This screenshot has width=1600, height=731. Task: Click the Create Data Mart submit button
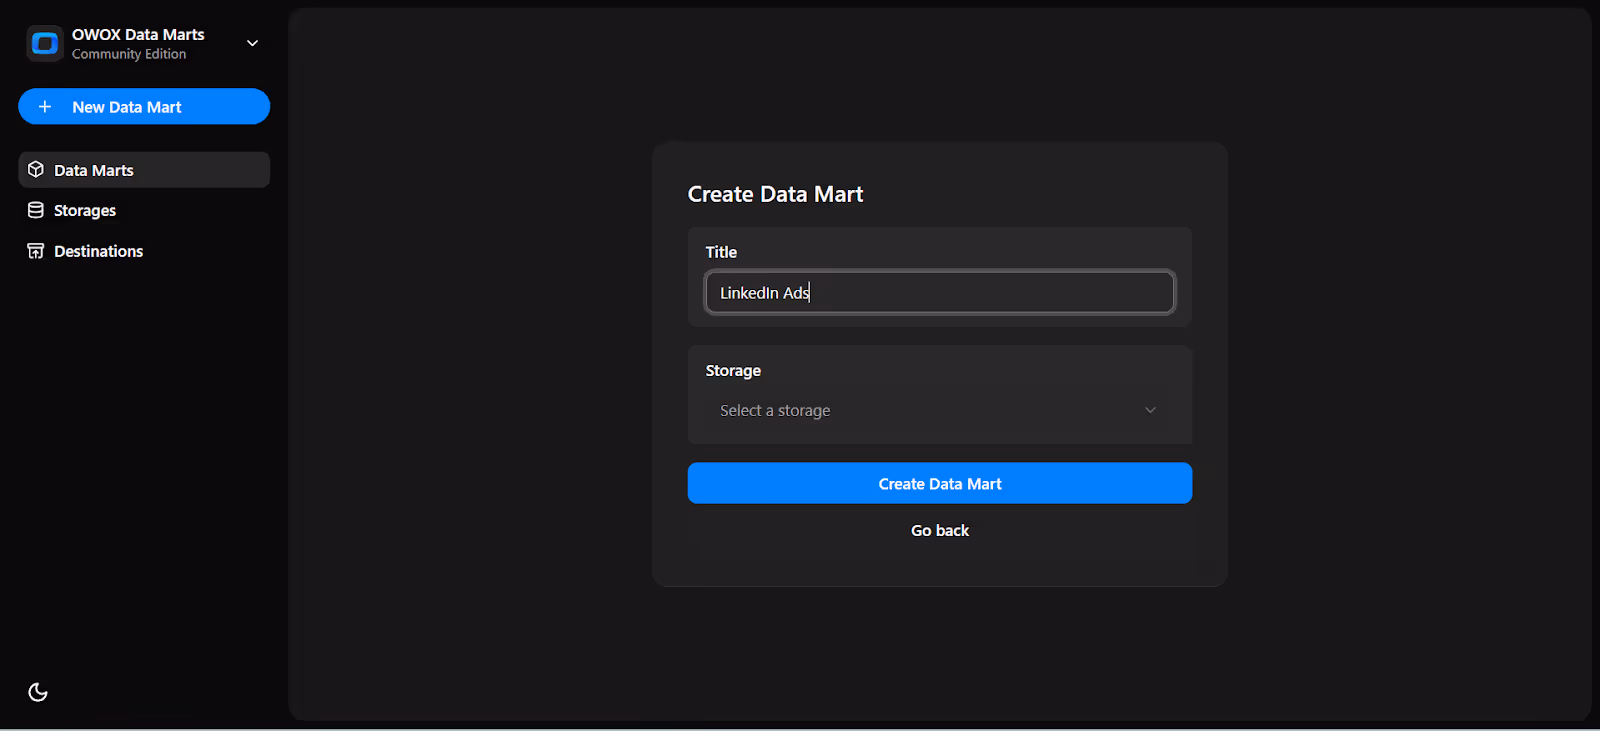[940, 483]
